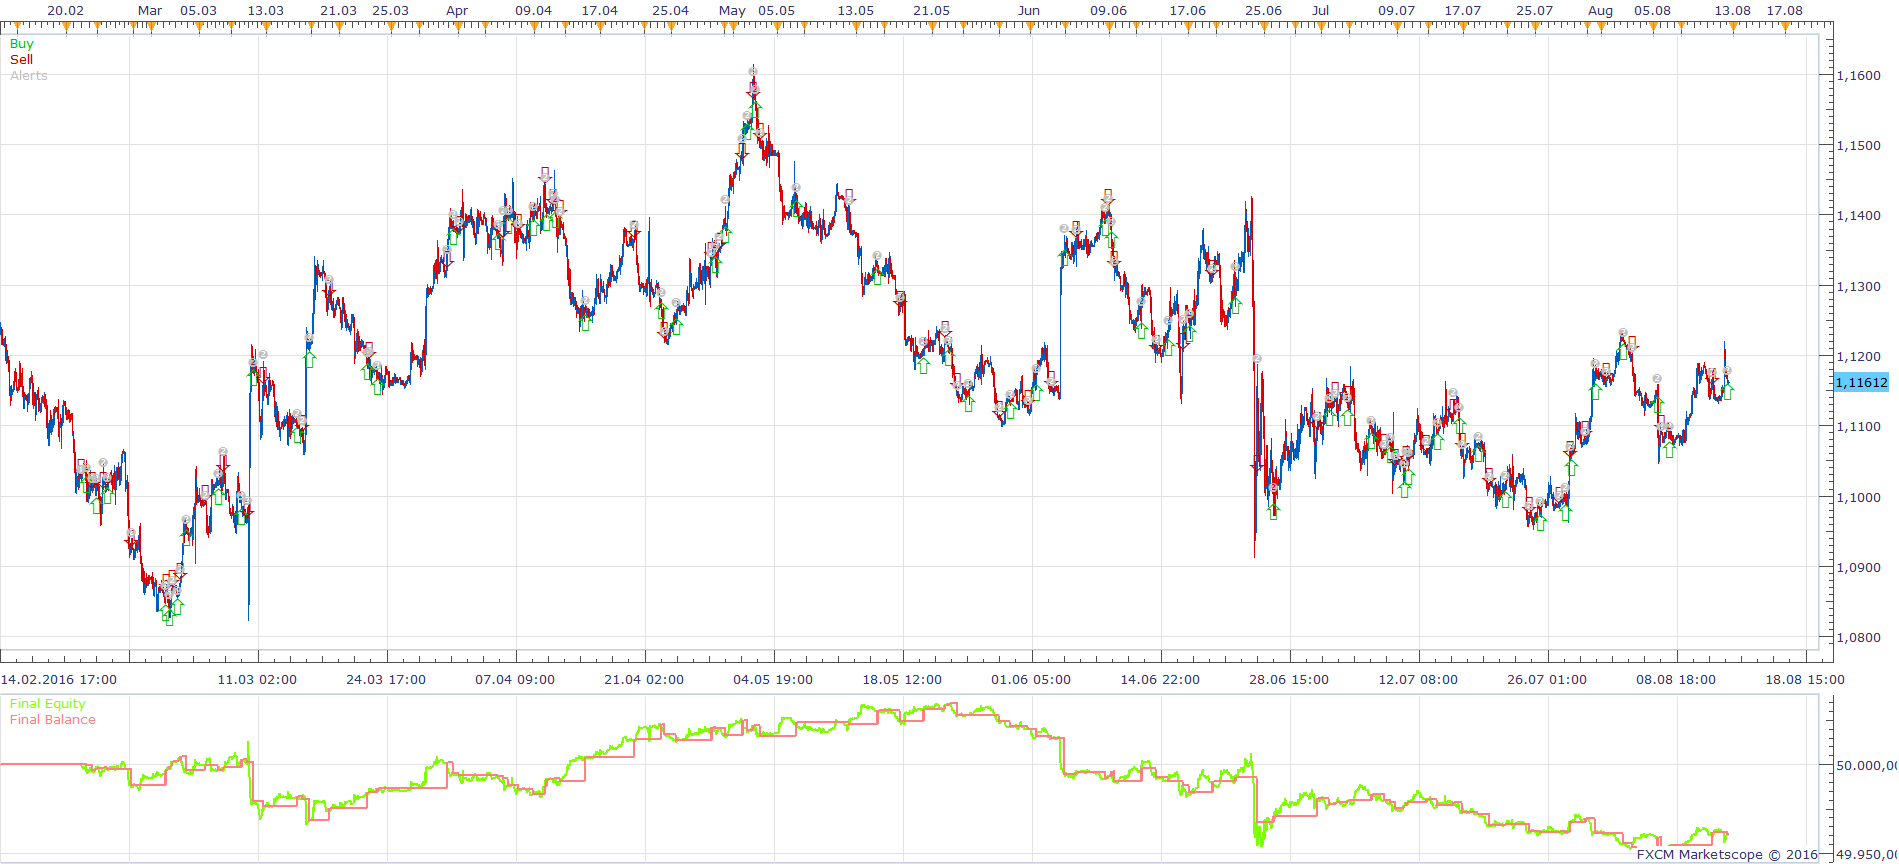Image resolution: width=1899 pixels, height=864 pixels.
Task: Click the Jun month label on top axis
Action: pos(1028,11)
